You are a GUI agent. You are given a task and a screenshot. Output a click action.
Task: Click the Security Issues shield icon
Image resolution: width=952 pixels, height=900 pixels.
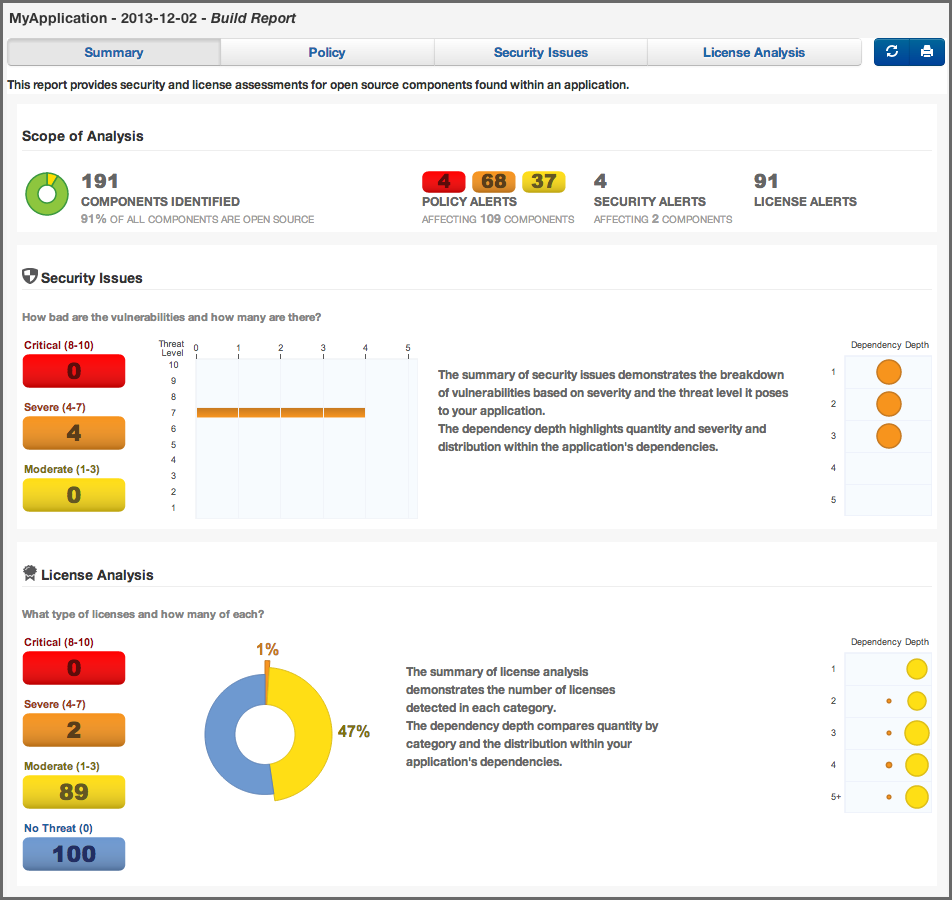click(28, 278)
